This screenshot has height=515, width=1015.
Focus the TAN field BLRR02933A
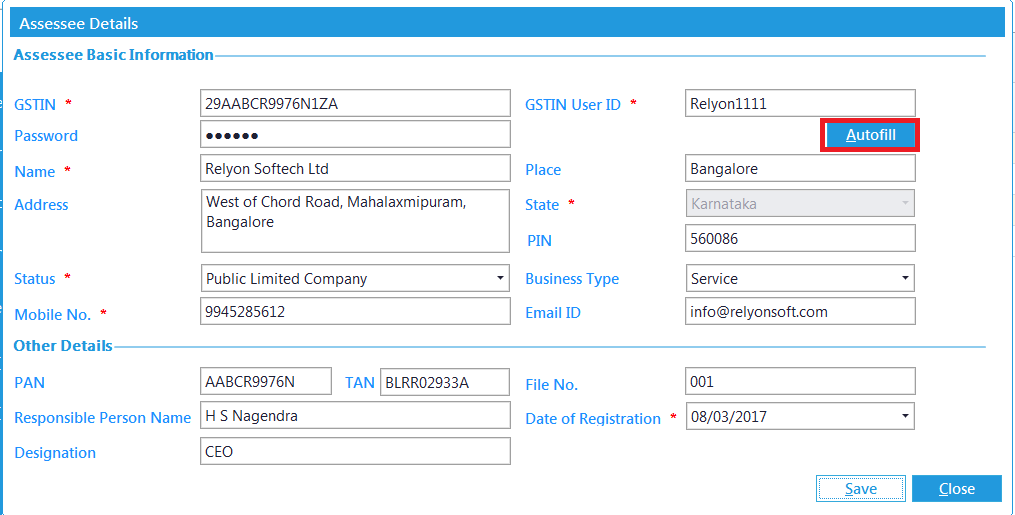(445, 382)
